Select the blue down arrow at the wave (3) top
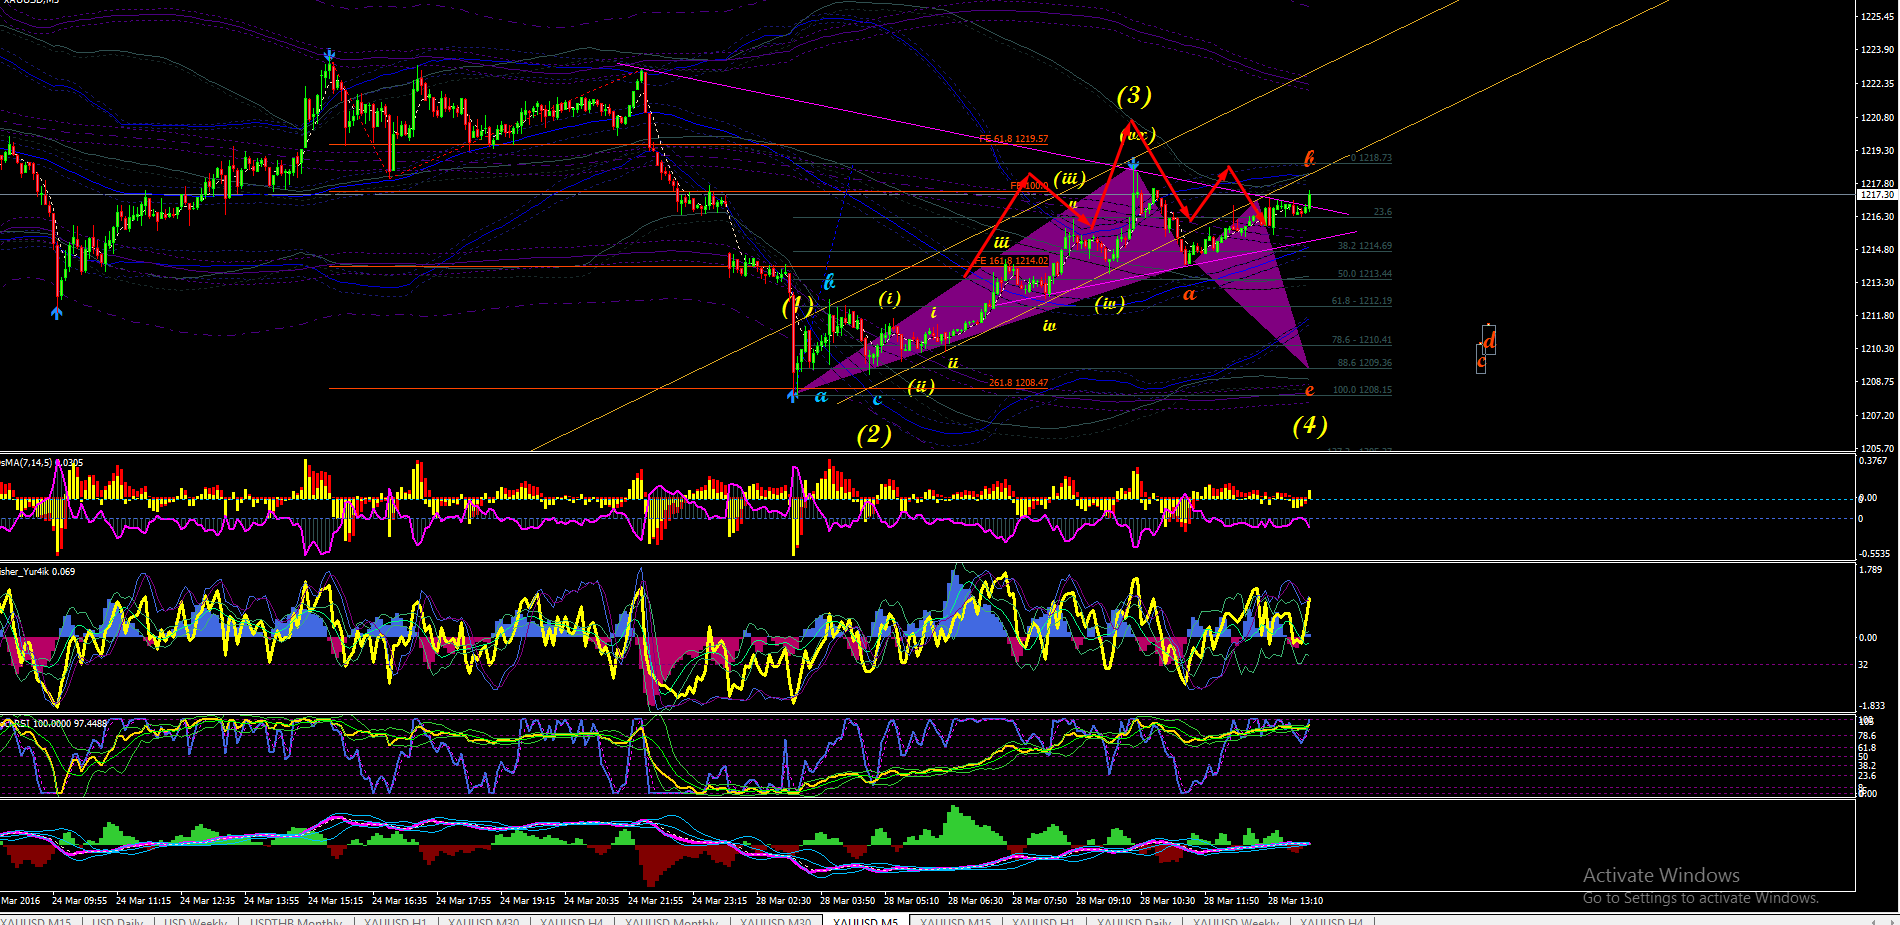The width and height of the screenshot is (1900, 925). (1133, 163)
